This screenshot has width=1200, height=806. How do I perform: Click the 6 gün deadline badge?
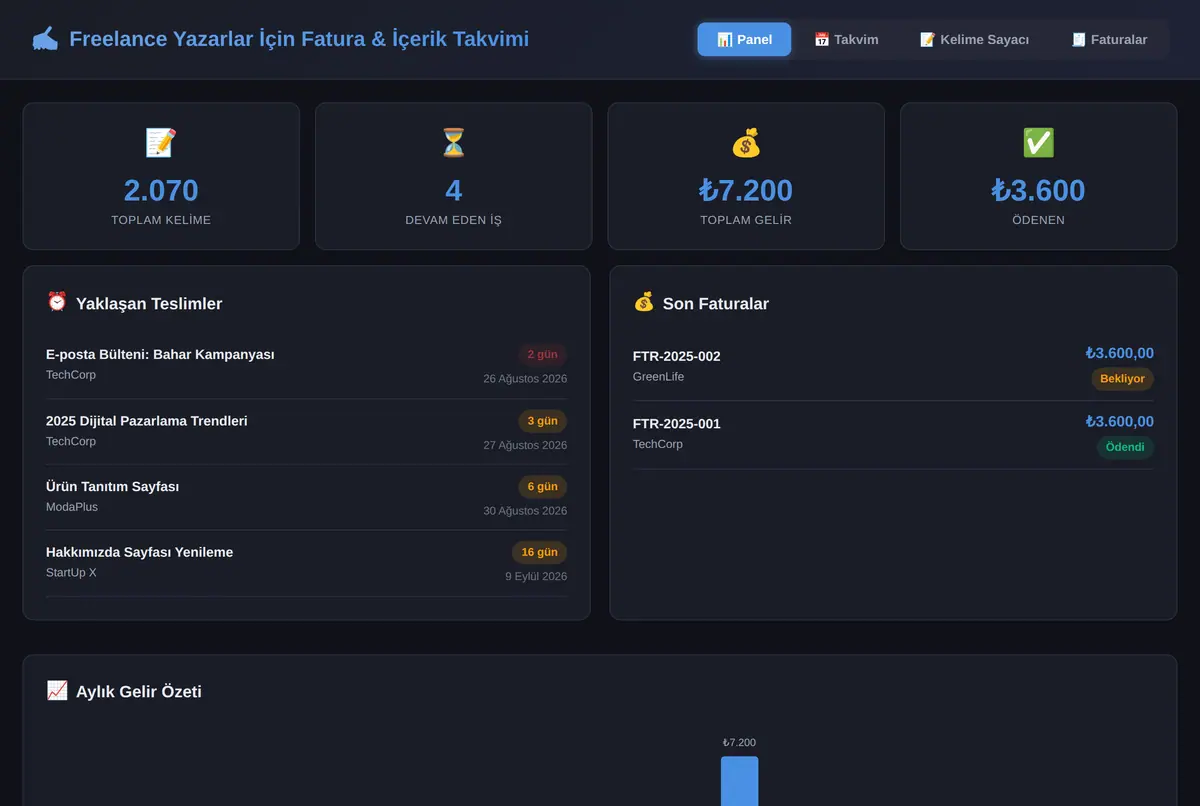pos(542,487)
